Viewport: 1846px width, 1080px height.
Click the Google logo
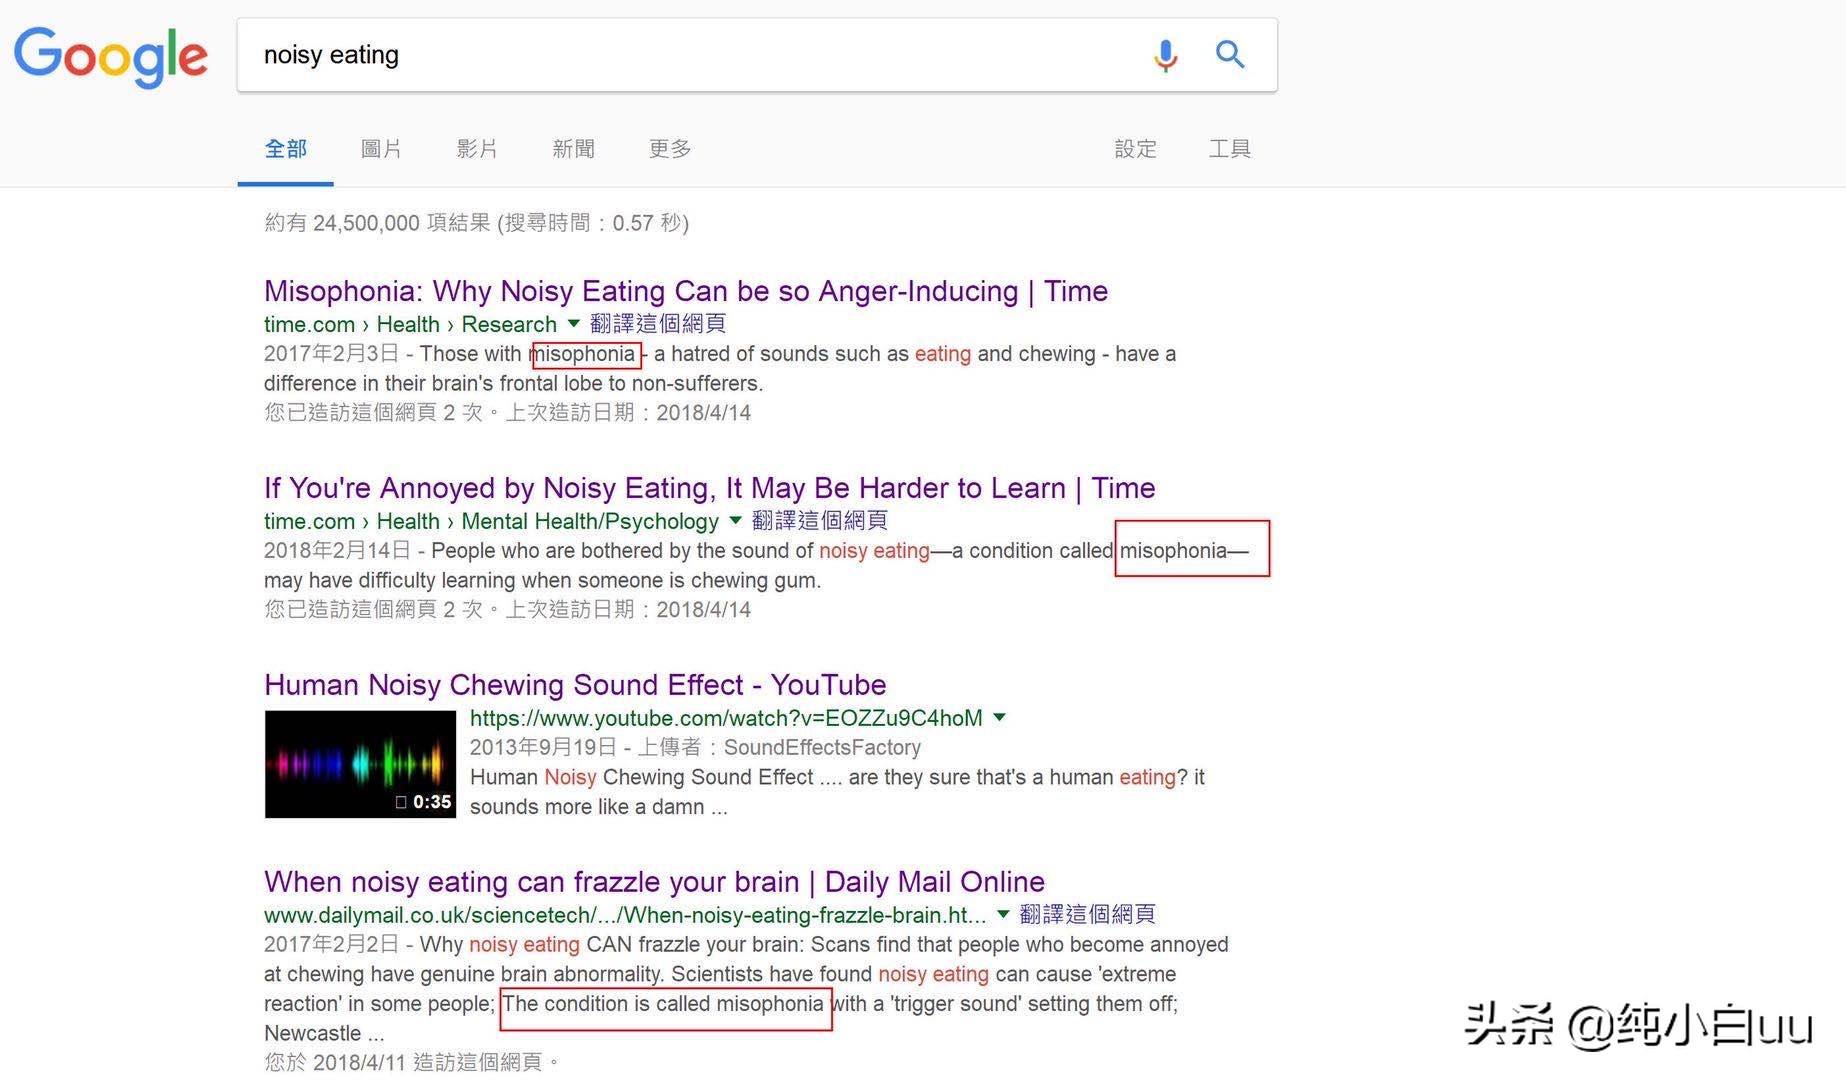(x=111, y=56)
